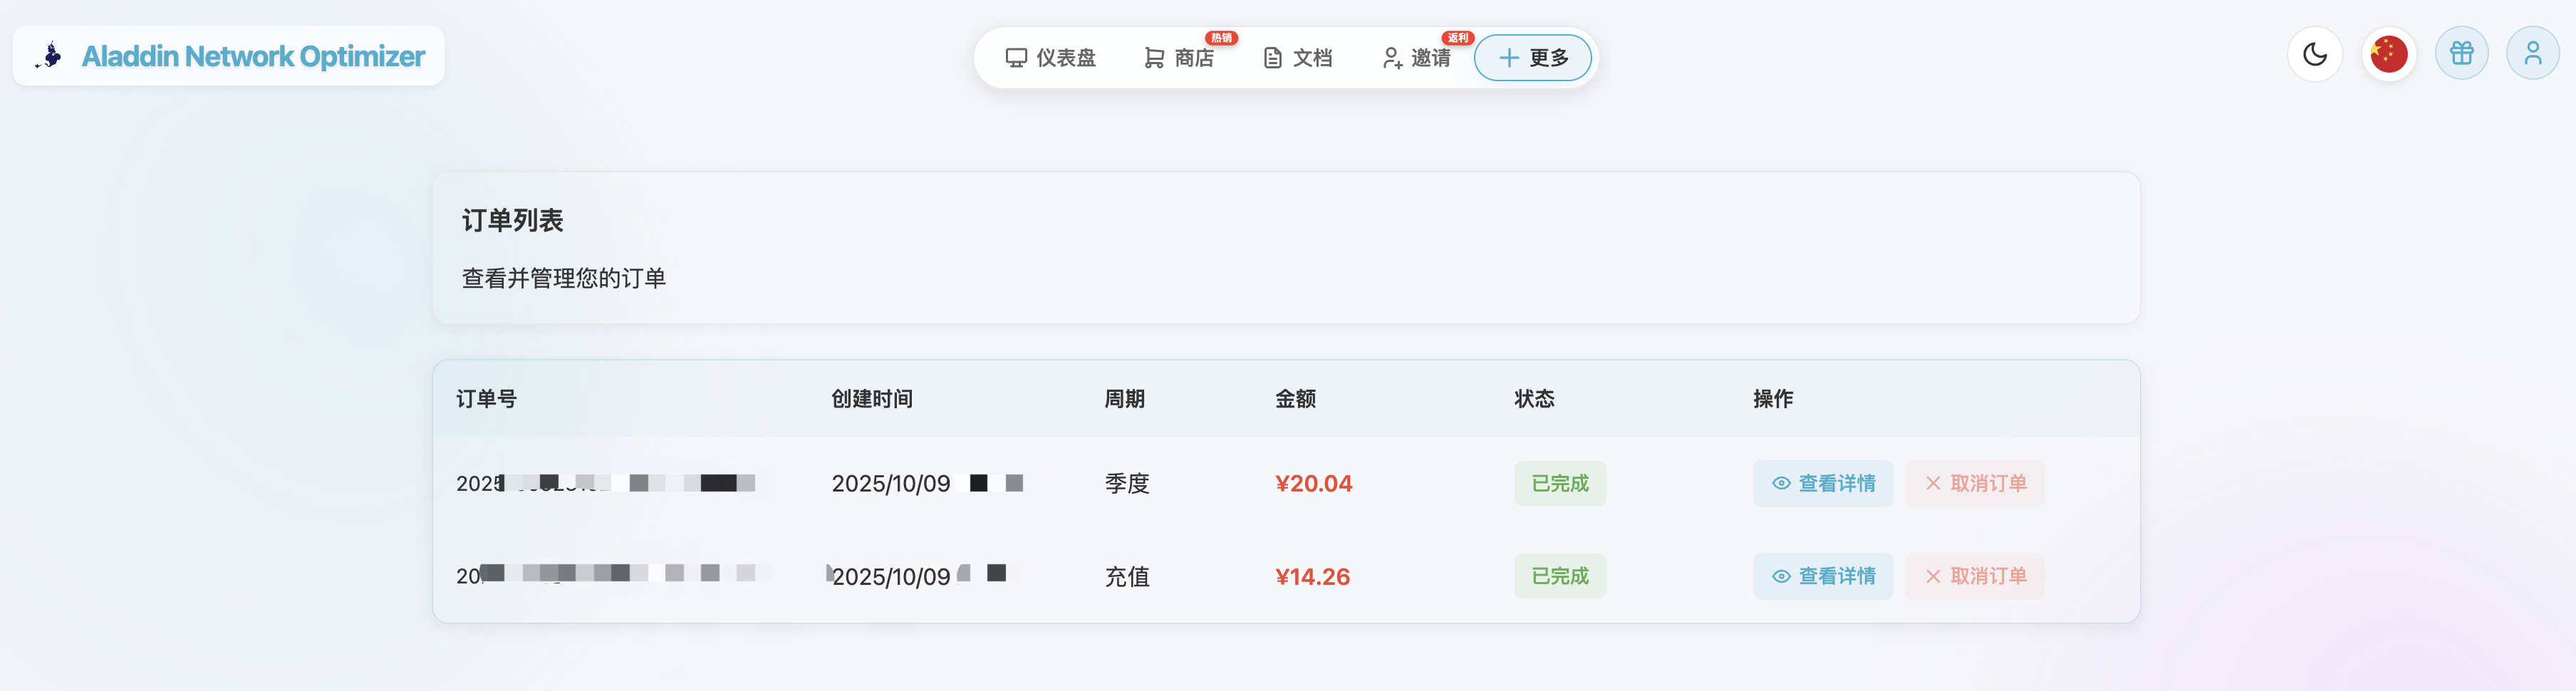This screenshot has width=2576, height=691.
Task: Open the 文档 documentation page
Action: (1298, 58)
